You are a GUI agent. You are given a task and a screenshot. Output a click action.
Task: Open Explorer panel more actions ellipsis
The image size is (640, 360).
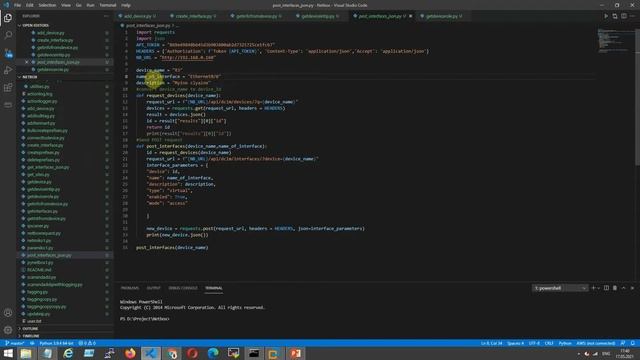(x=106, y=16)
